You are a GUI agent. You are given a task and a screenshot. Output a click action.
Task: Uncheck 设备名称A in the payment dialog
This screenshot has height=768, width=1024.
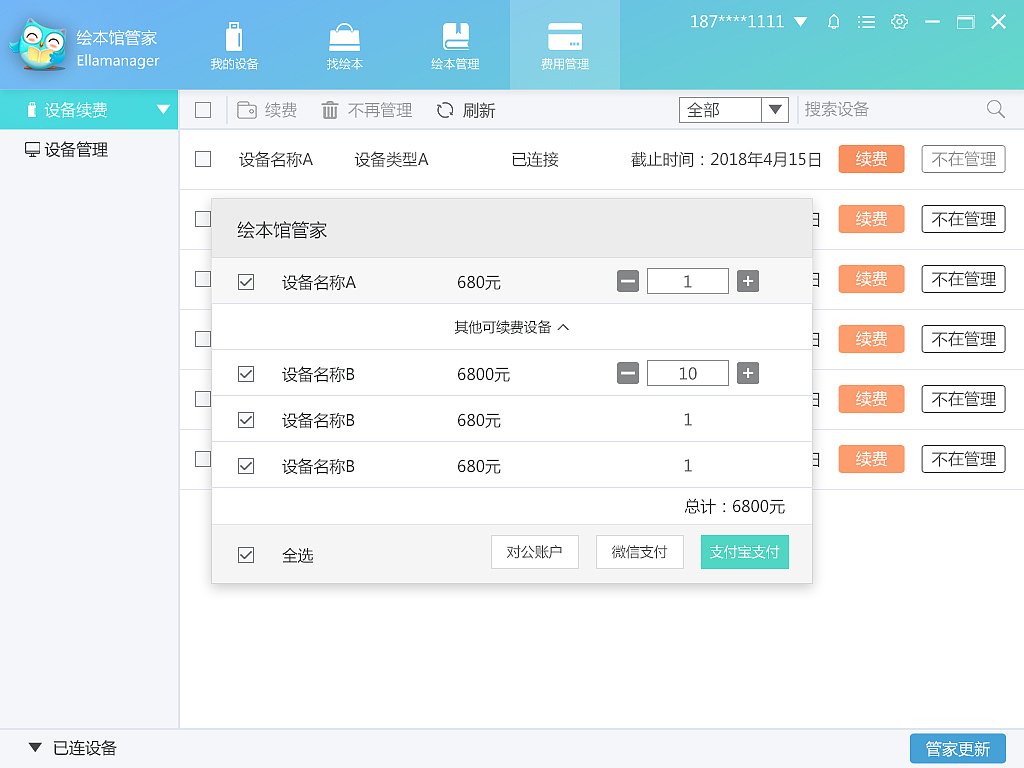click(245, 281)
